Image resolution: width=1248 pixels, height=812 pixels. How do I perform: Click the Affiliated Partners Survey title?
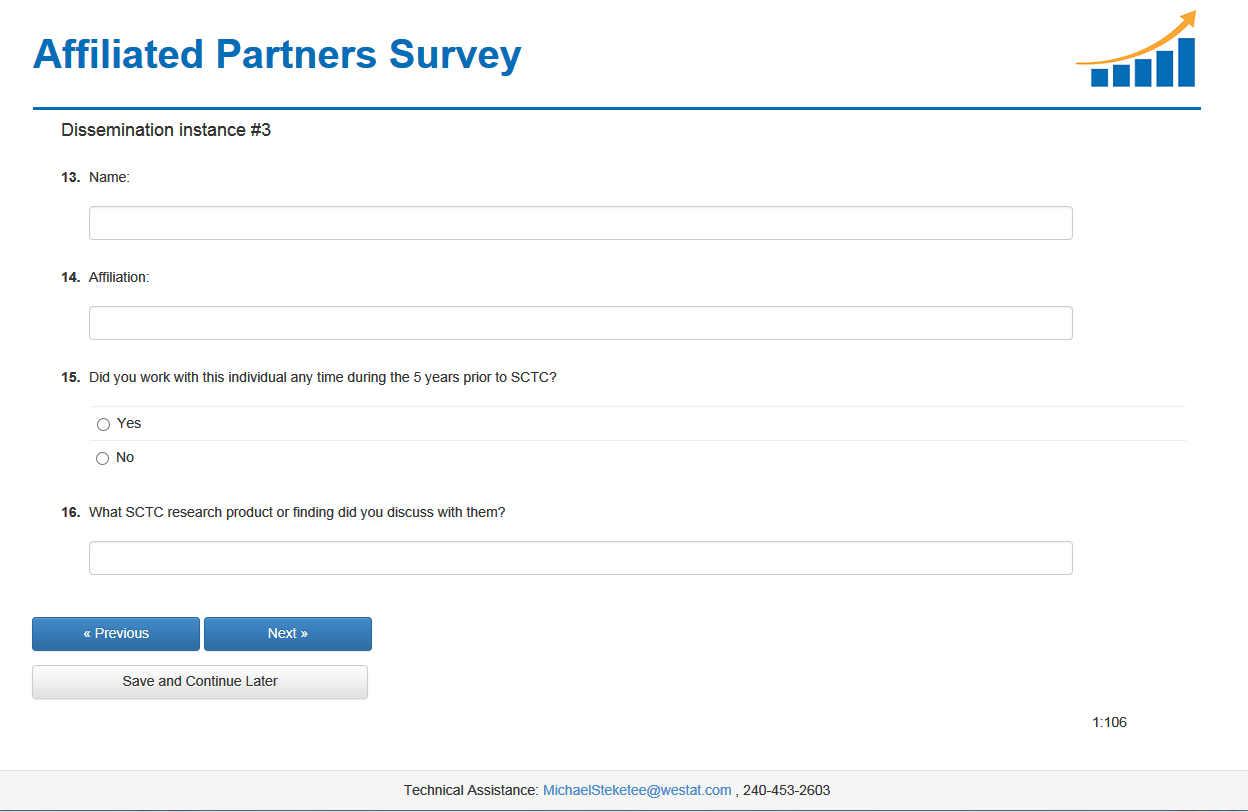(277, 55)
